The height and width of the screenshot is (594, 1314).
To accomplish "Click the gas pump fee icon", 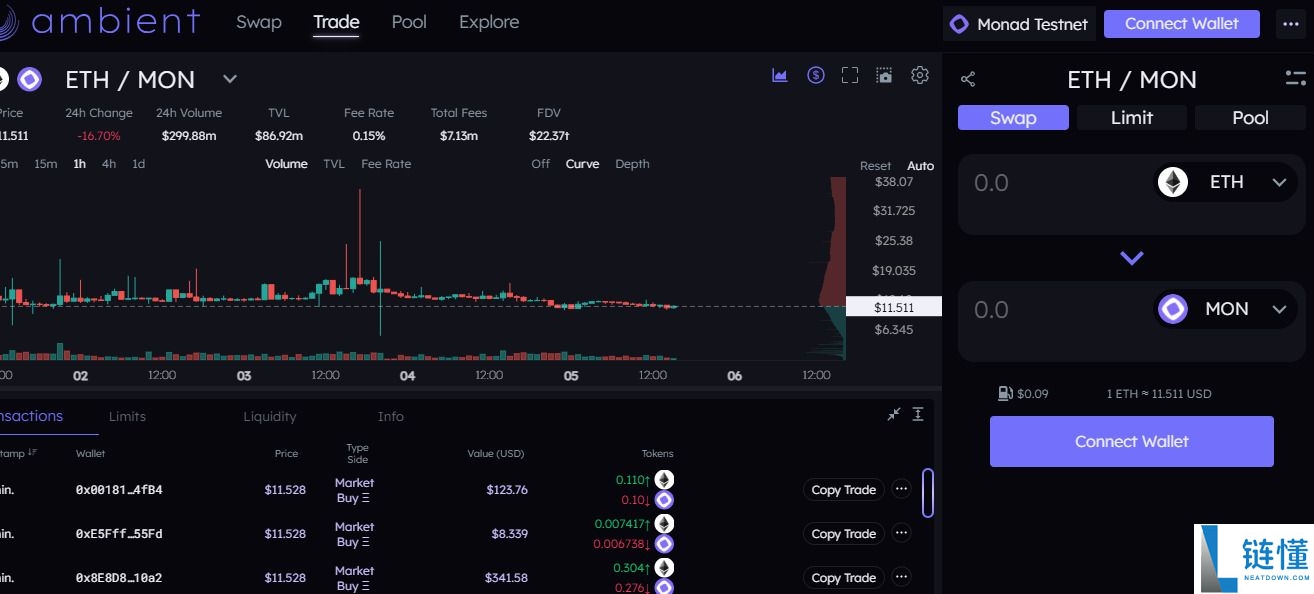I will pos(1005,393).
